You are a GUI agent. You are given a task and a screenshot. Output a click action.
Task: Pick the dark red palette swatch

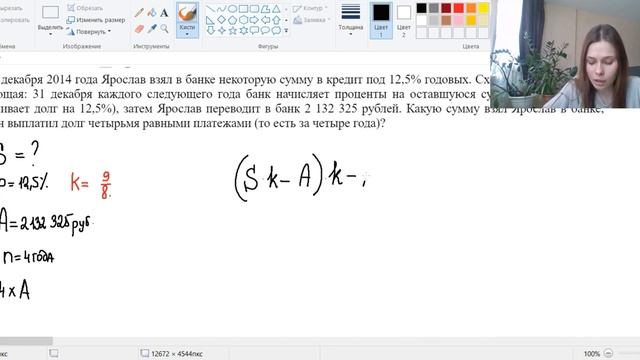[446, 8]
